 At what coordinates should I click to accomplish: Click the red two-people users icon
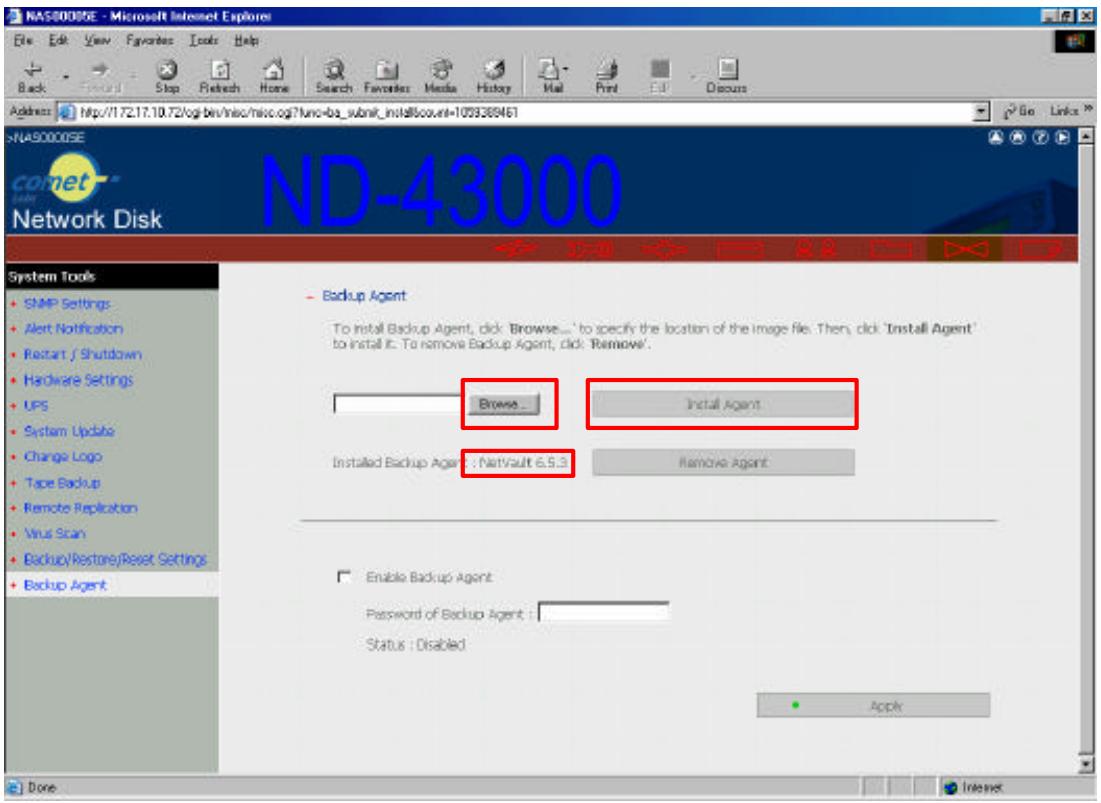click(815, 248)
